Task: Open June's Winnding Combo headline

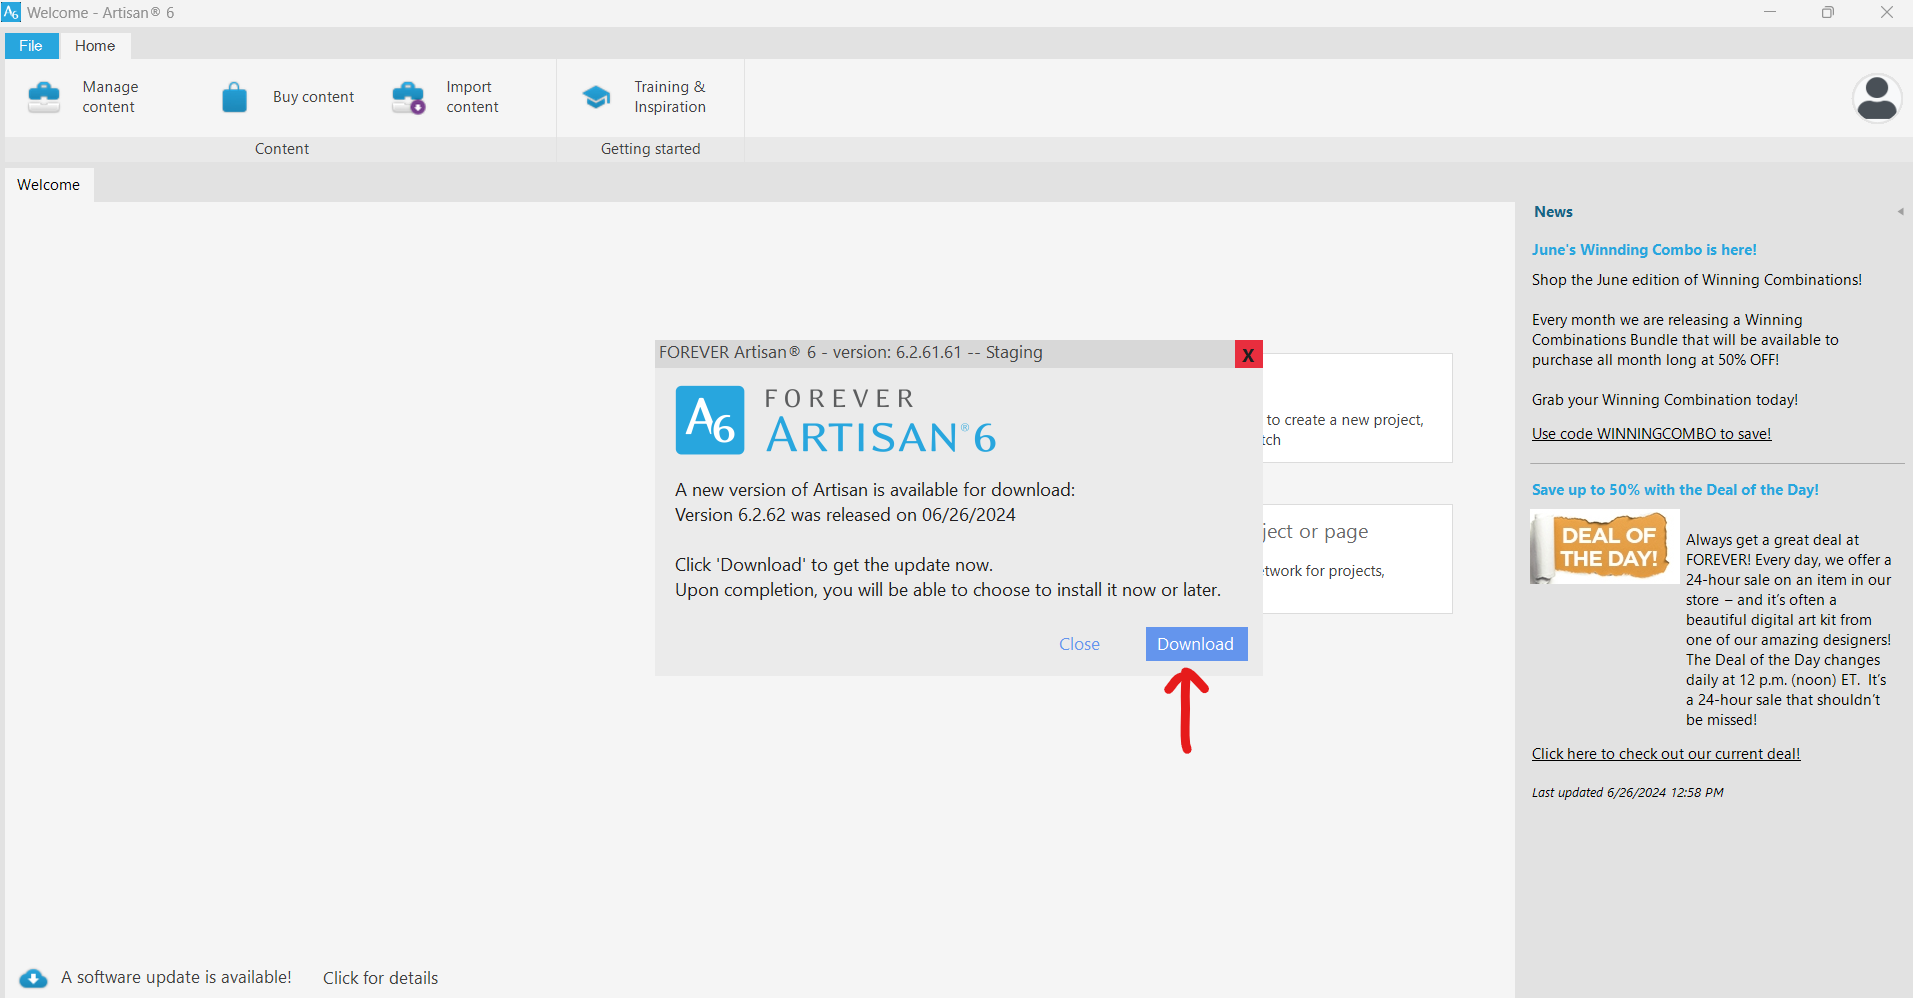Action: click(1644, 250)
